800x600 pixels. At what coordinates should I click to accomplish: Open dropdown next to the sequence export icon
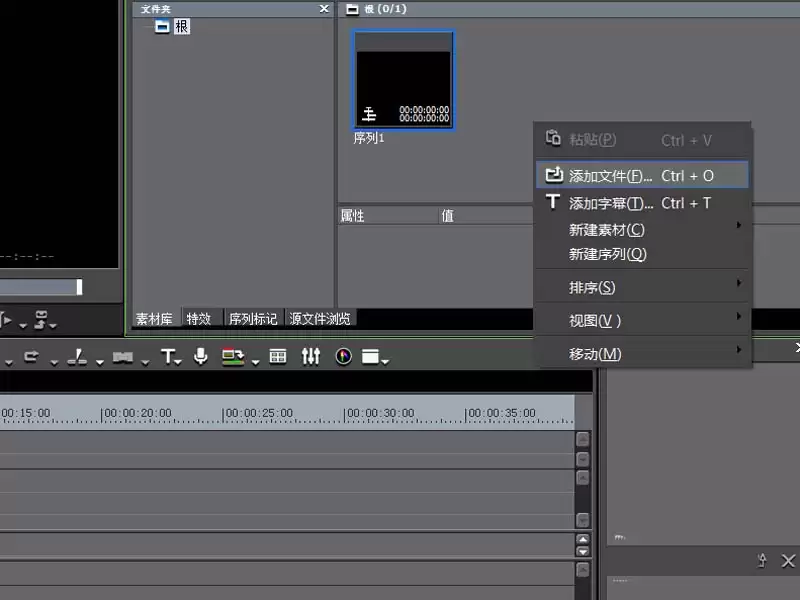[256, 362]
